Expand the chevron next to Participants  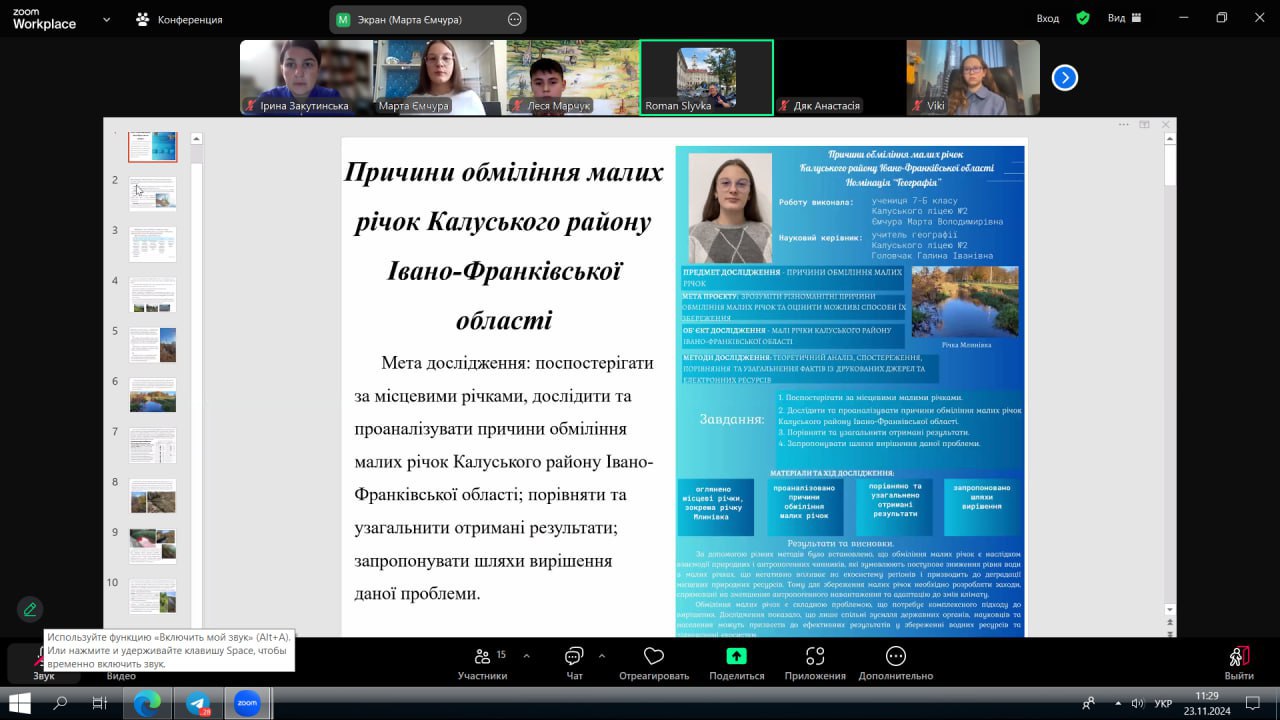(527, 656)
